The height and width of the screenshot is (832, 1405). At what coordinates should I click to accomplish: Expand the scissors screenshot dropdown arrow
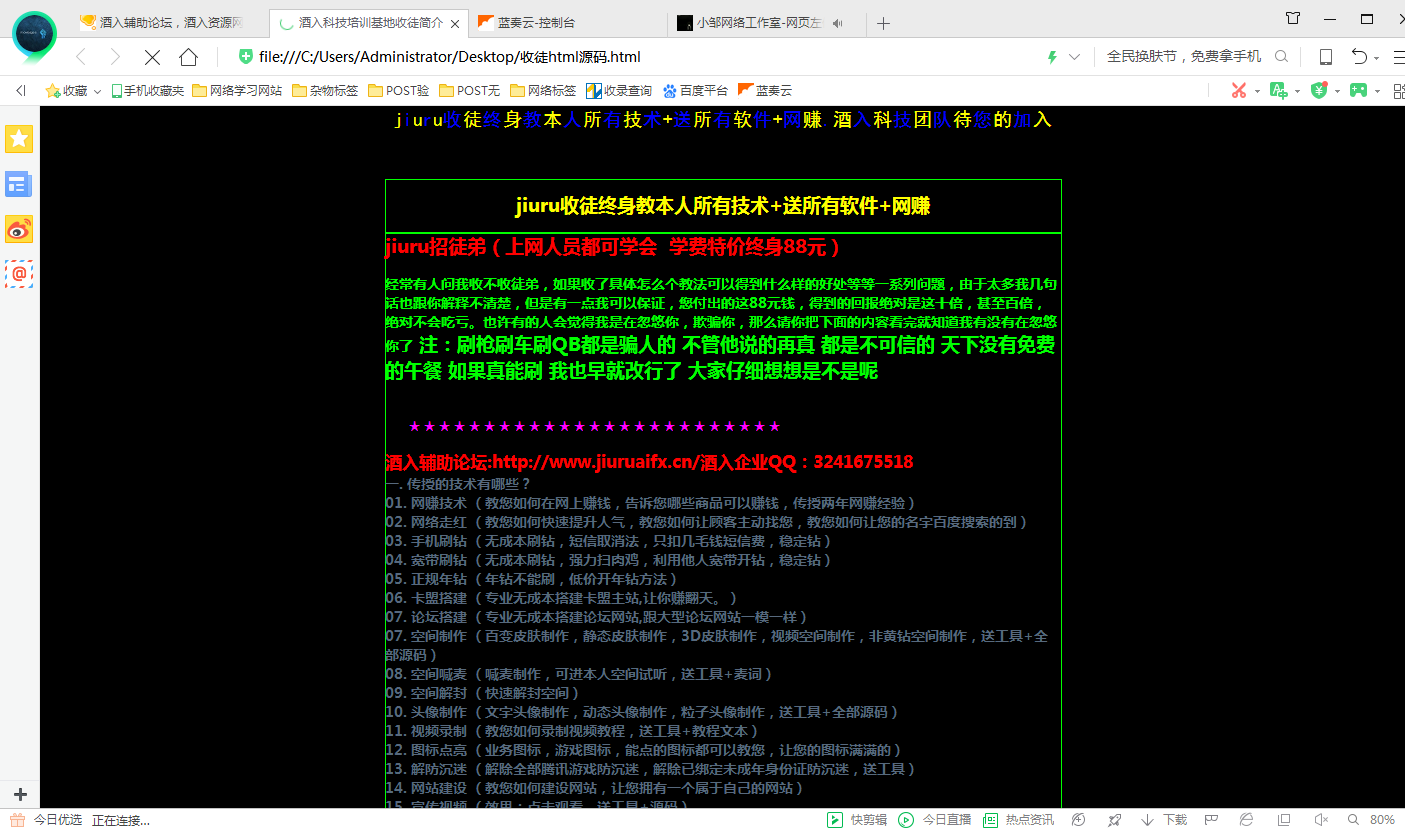(x=1257, y=91)
